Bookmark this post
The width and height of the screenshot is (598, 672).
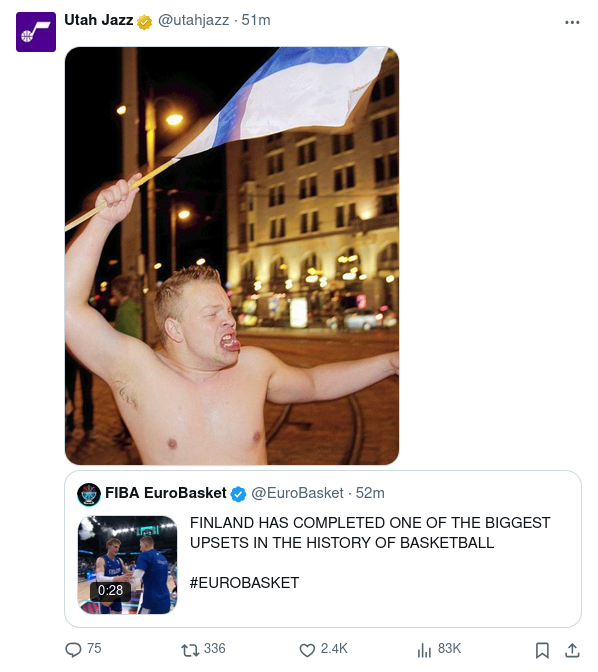(542, 650)
